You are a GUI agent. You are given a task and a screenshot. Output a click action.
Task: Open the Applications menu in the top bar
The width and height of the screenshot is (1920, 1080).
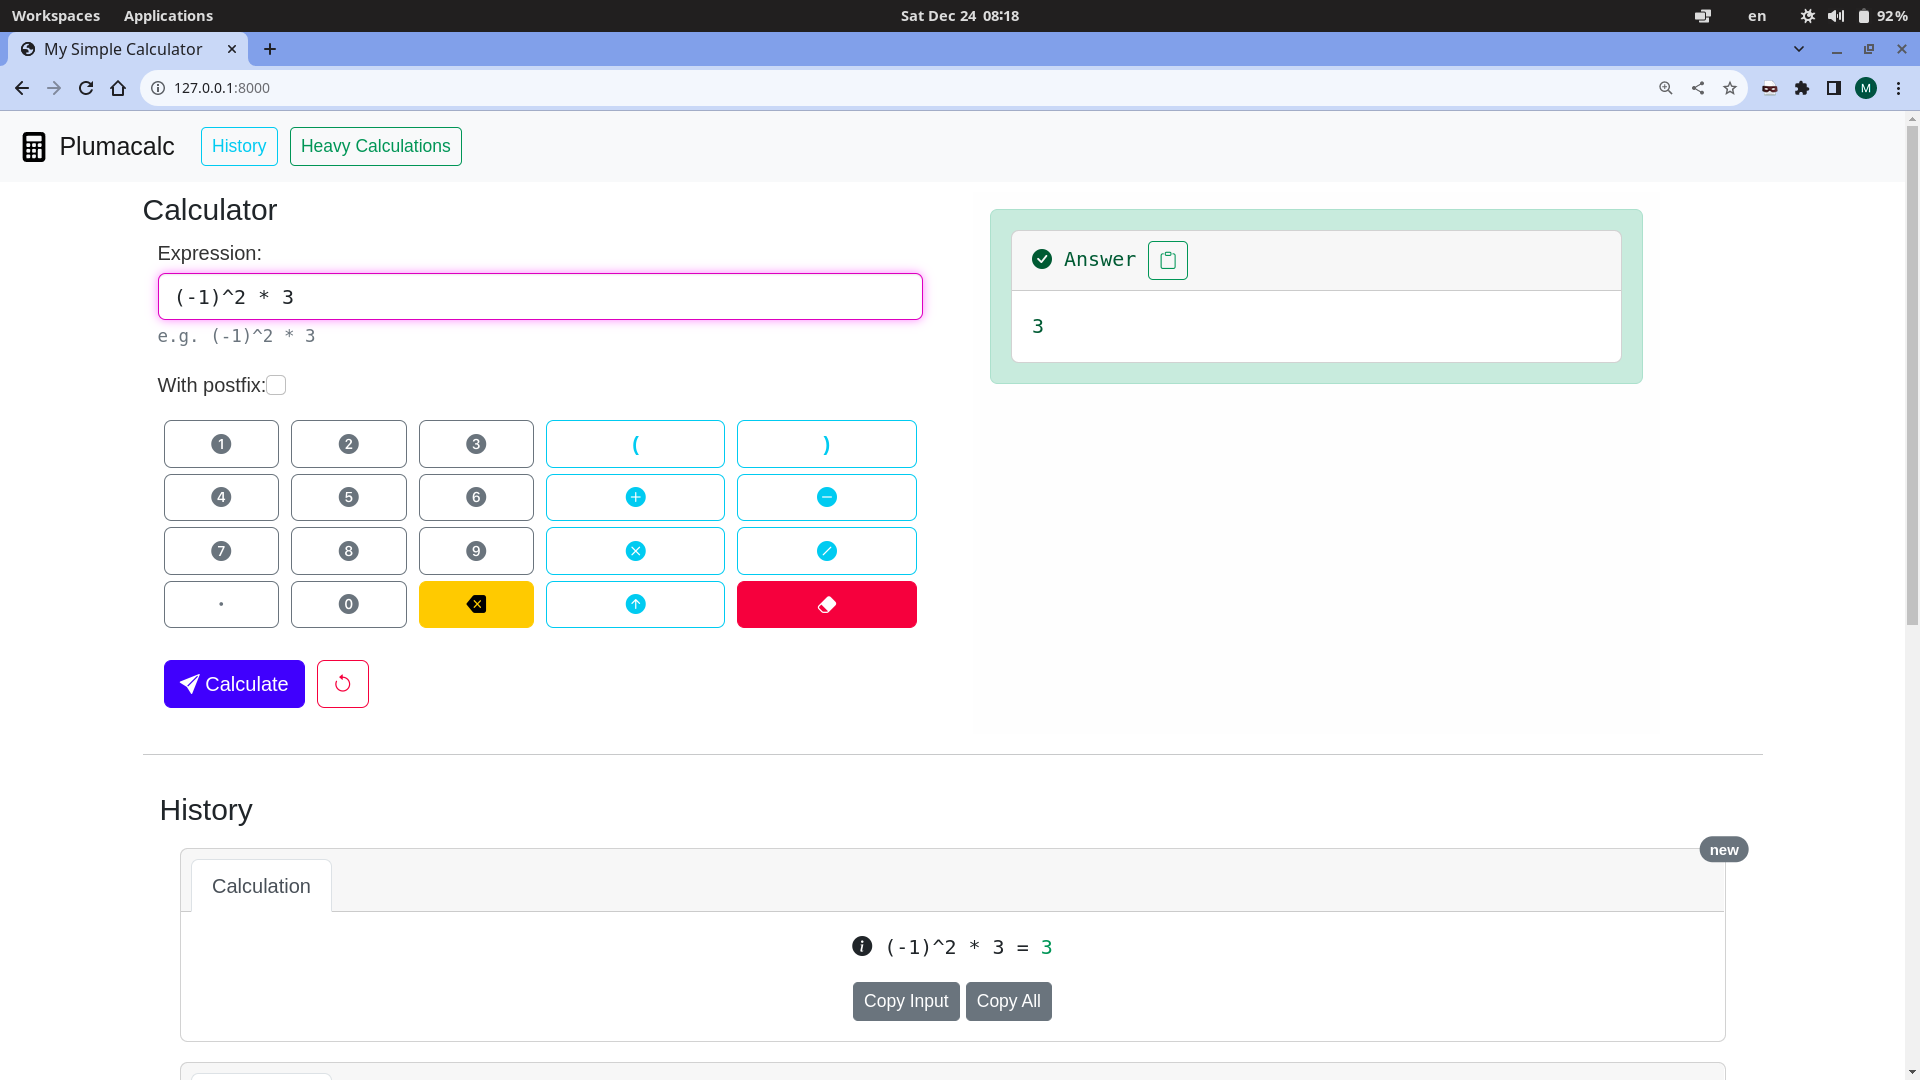coord(168,16)
